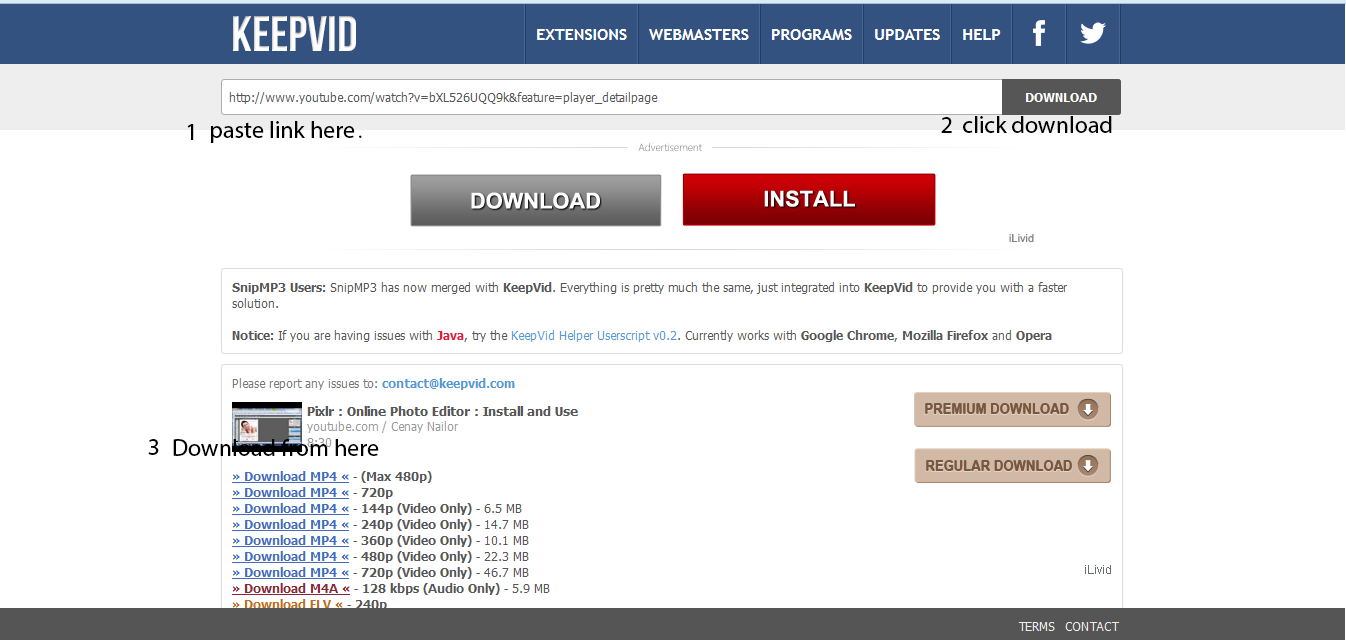Click the red Java link in notice
The height and width of the screenshot is (640, 1346).
point(450,336)
